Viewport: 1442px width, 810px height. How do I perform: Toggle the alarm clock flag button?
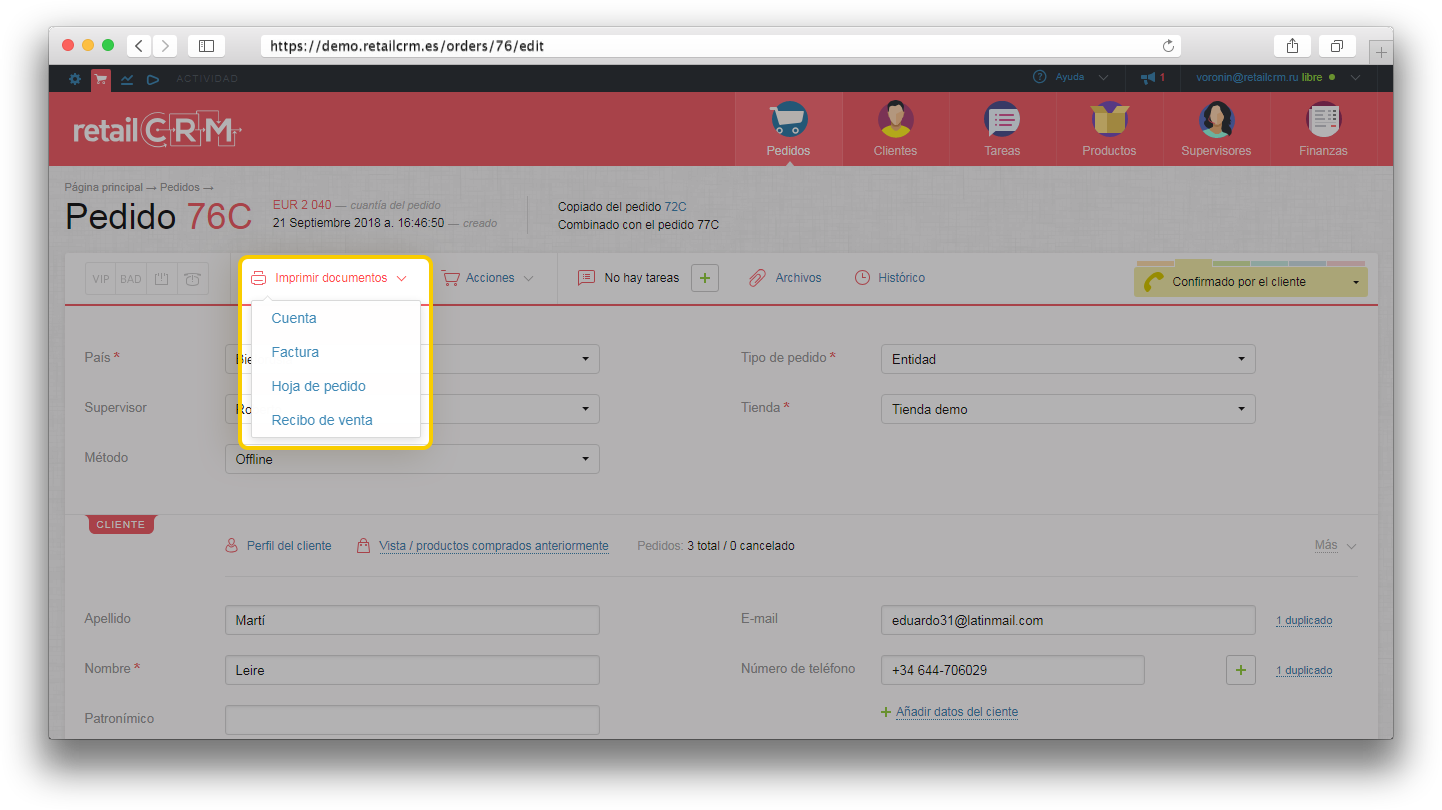coord(192,279)
